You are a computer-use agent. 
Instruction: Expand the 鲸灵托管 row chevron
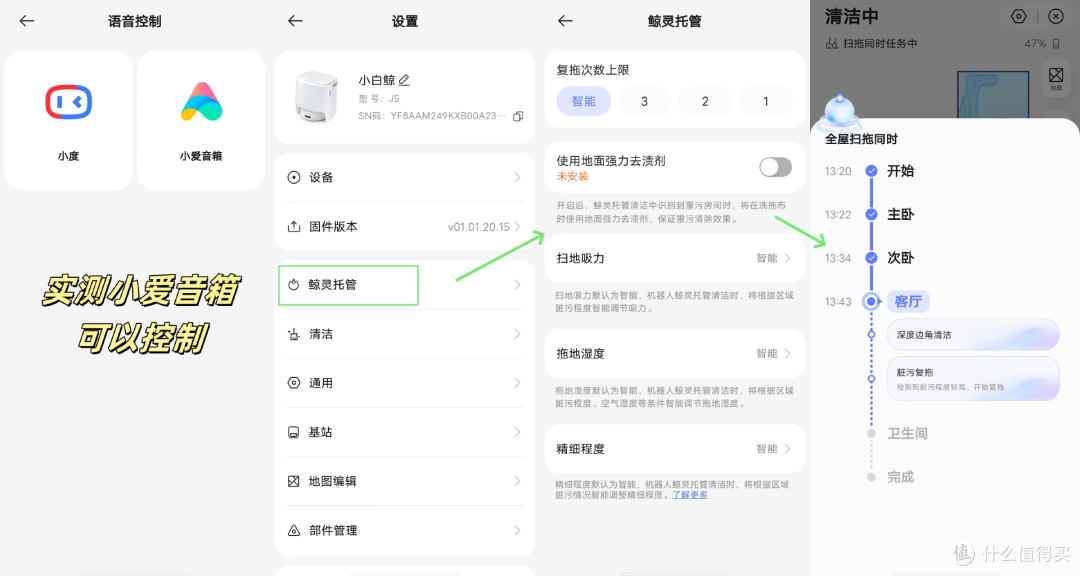(x=517, y=285)
